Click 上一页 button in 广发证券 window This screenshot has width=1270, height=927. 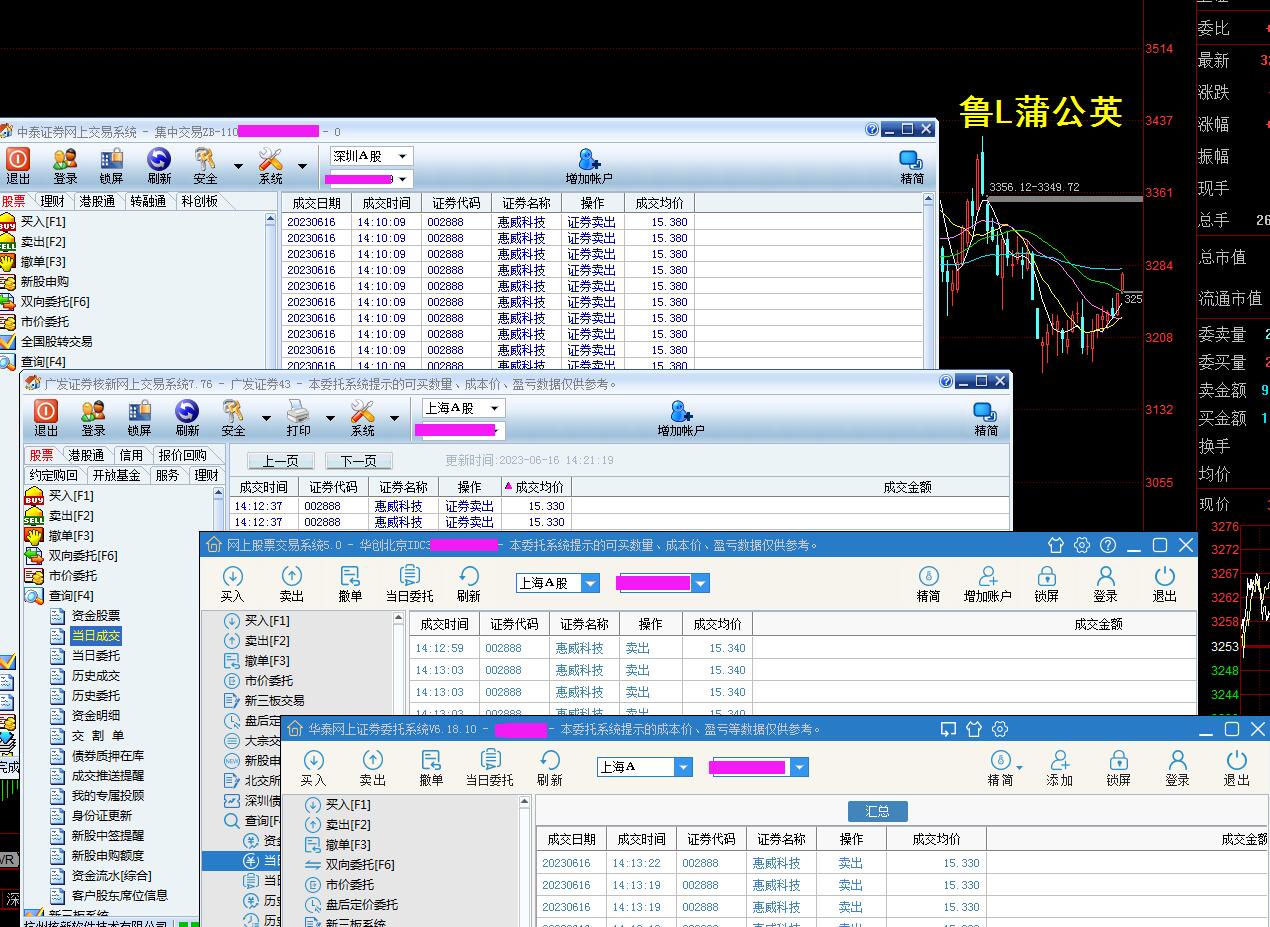281,461
